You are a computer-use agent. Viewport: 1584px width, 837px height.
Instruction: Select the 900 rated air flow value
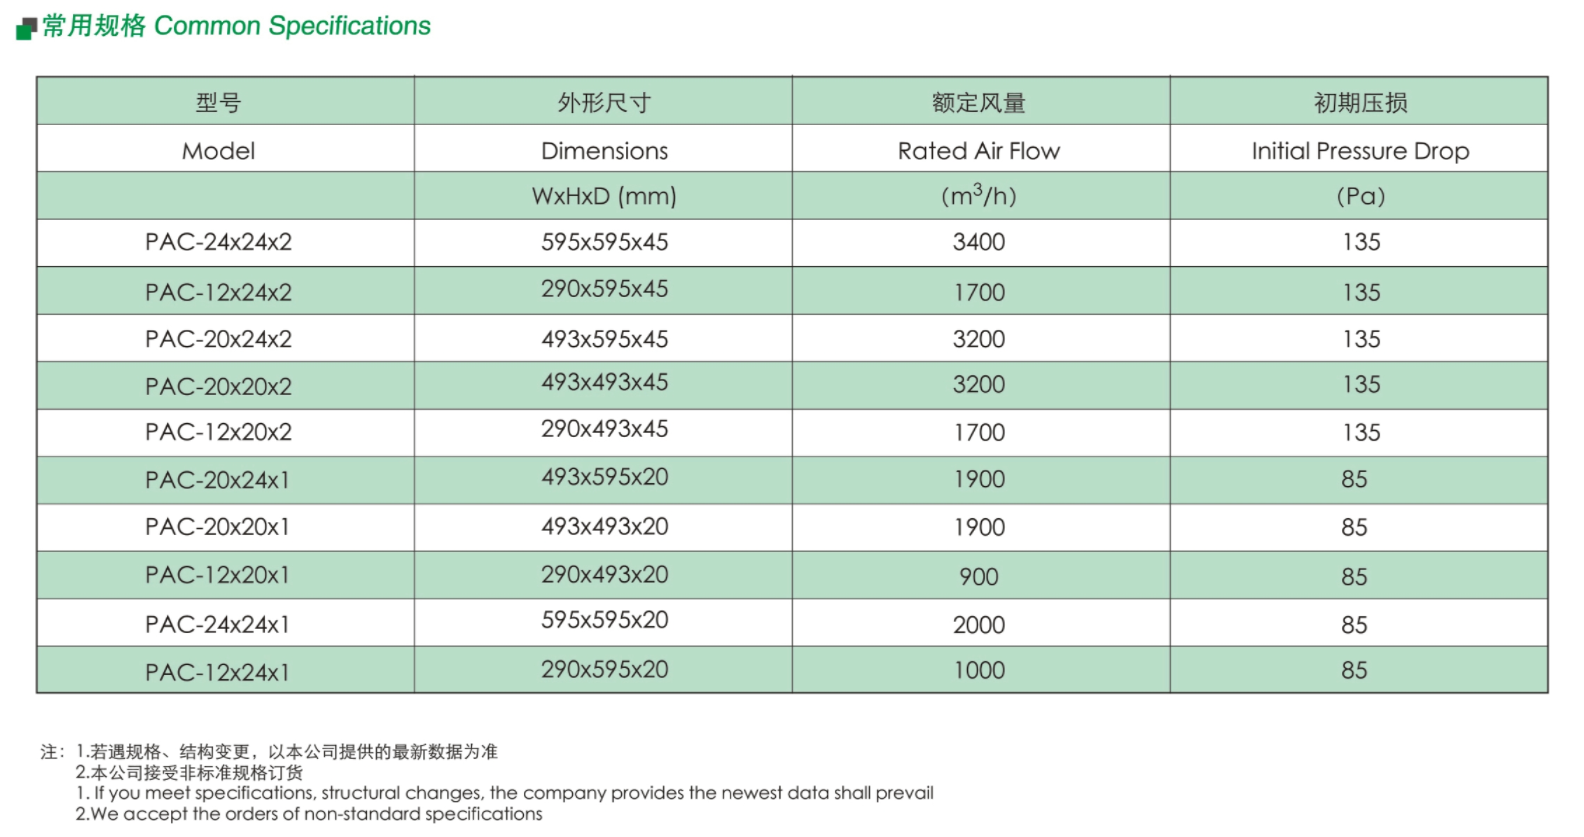click(x=978, y=577)
